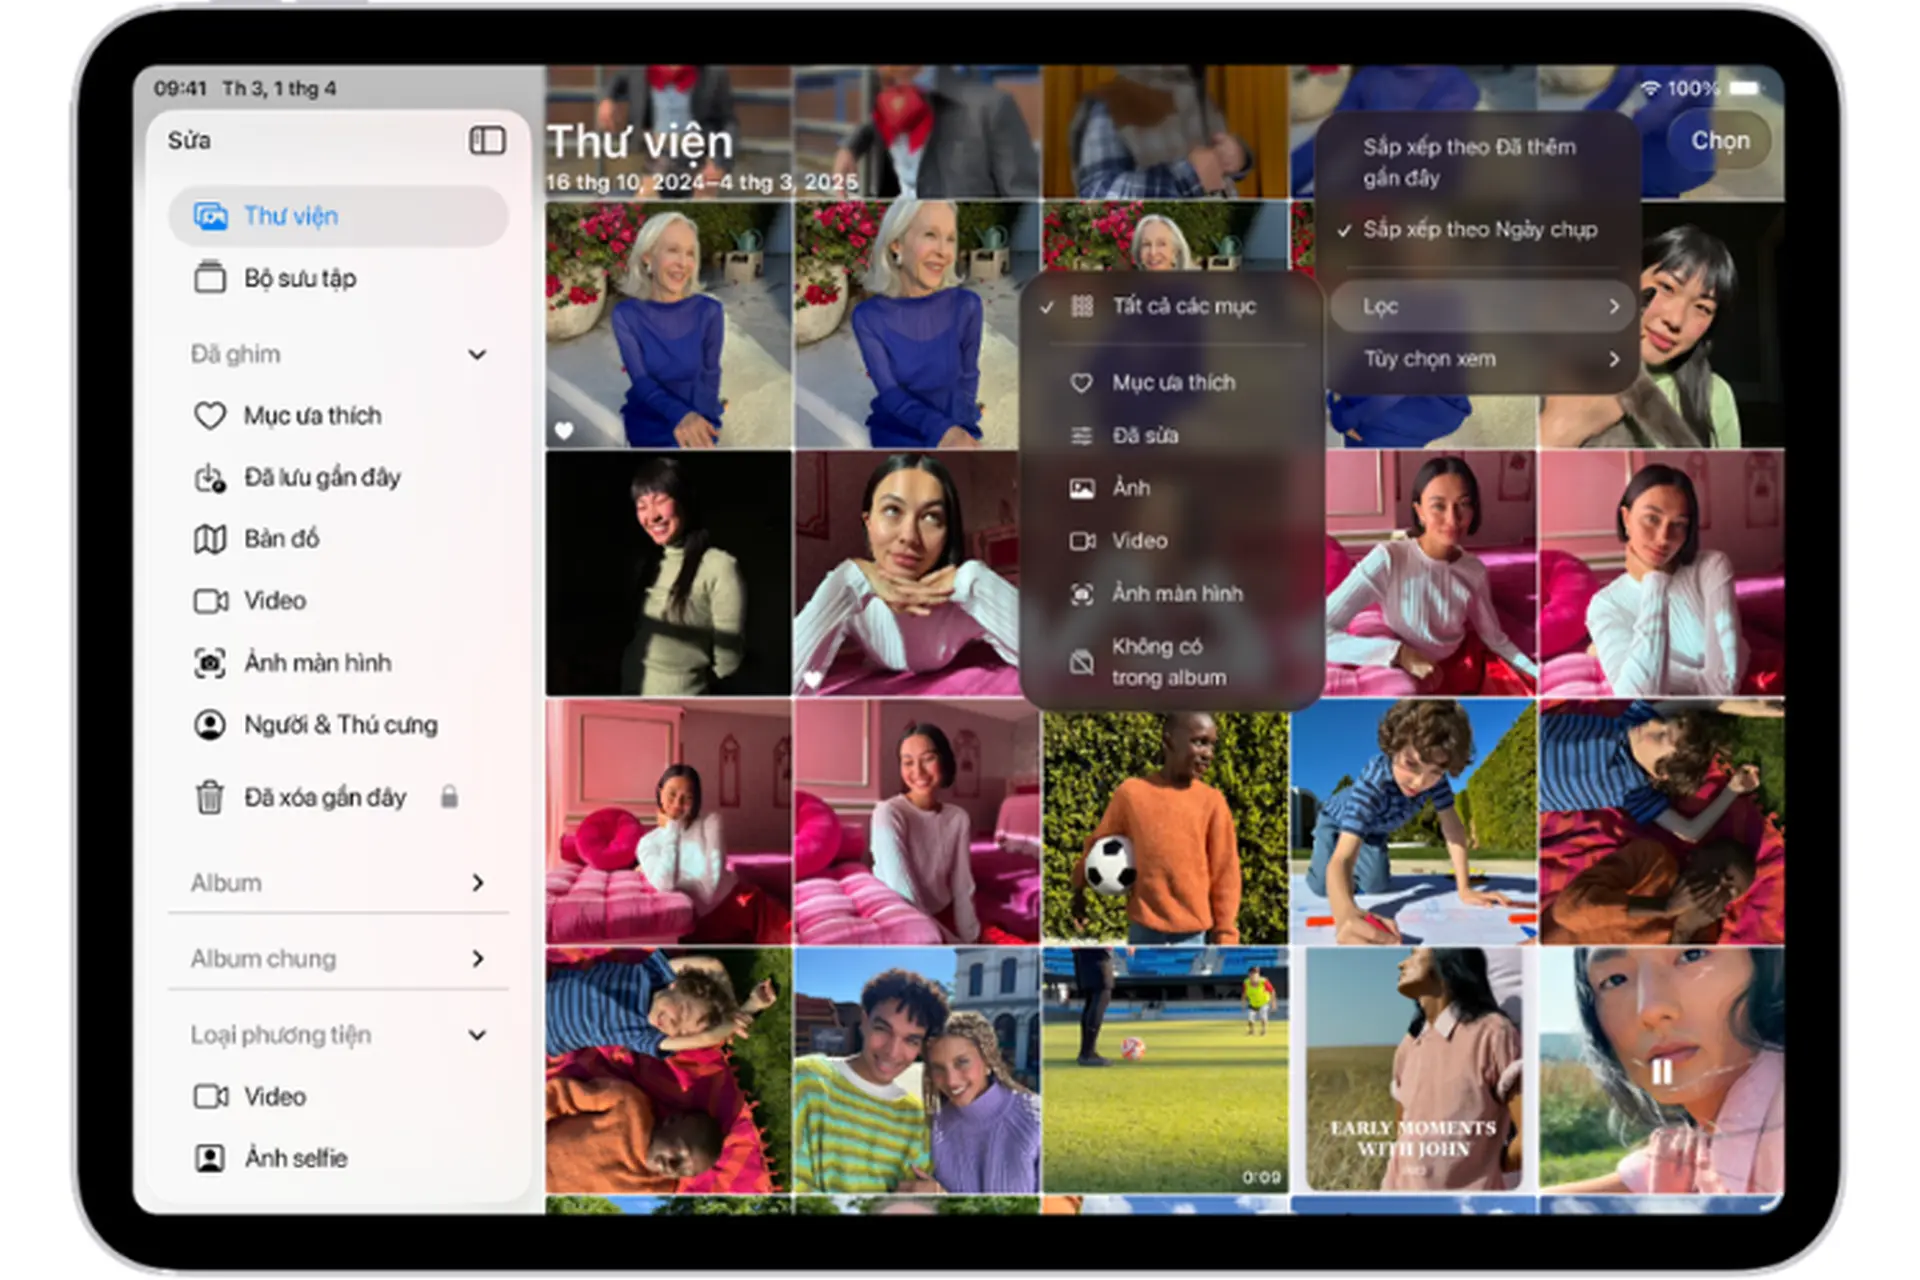The width and height of the screenshot is (1920, 1280).
Task: Expand the Album chung section chevron
Action: click(477, 959)
